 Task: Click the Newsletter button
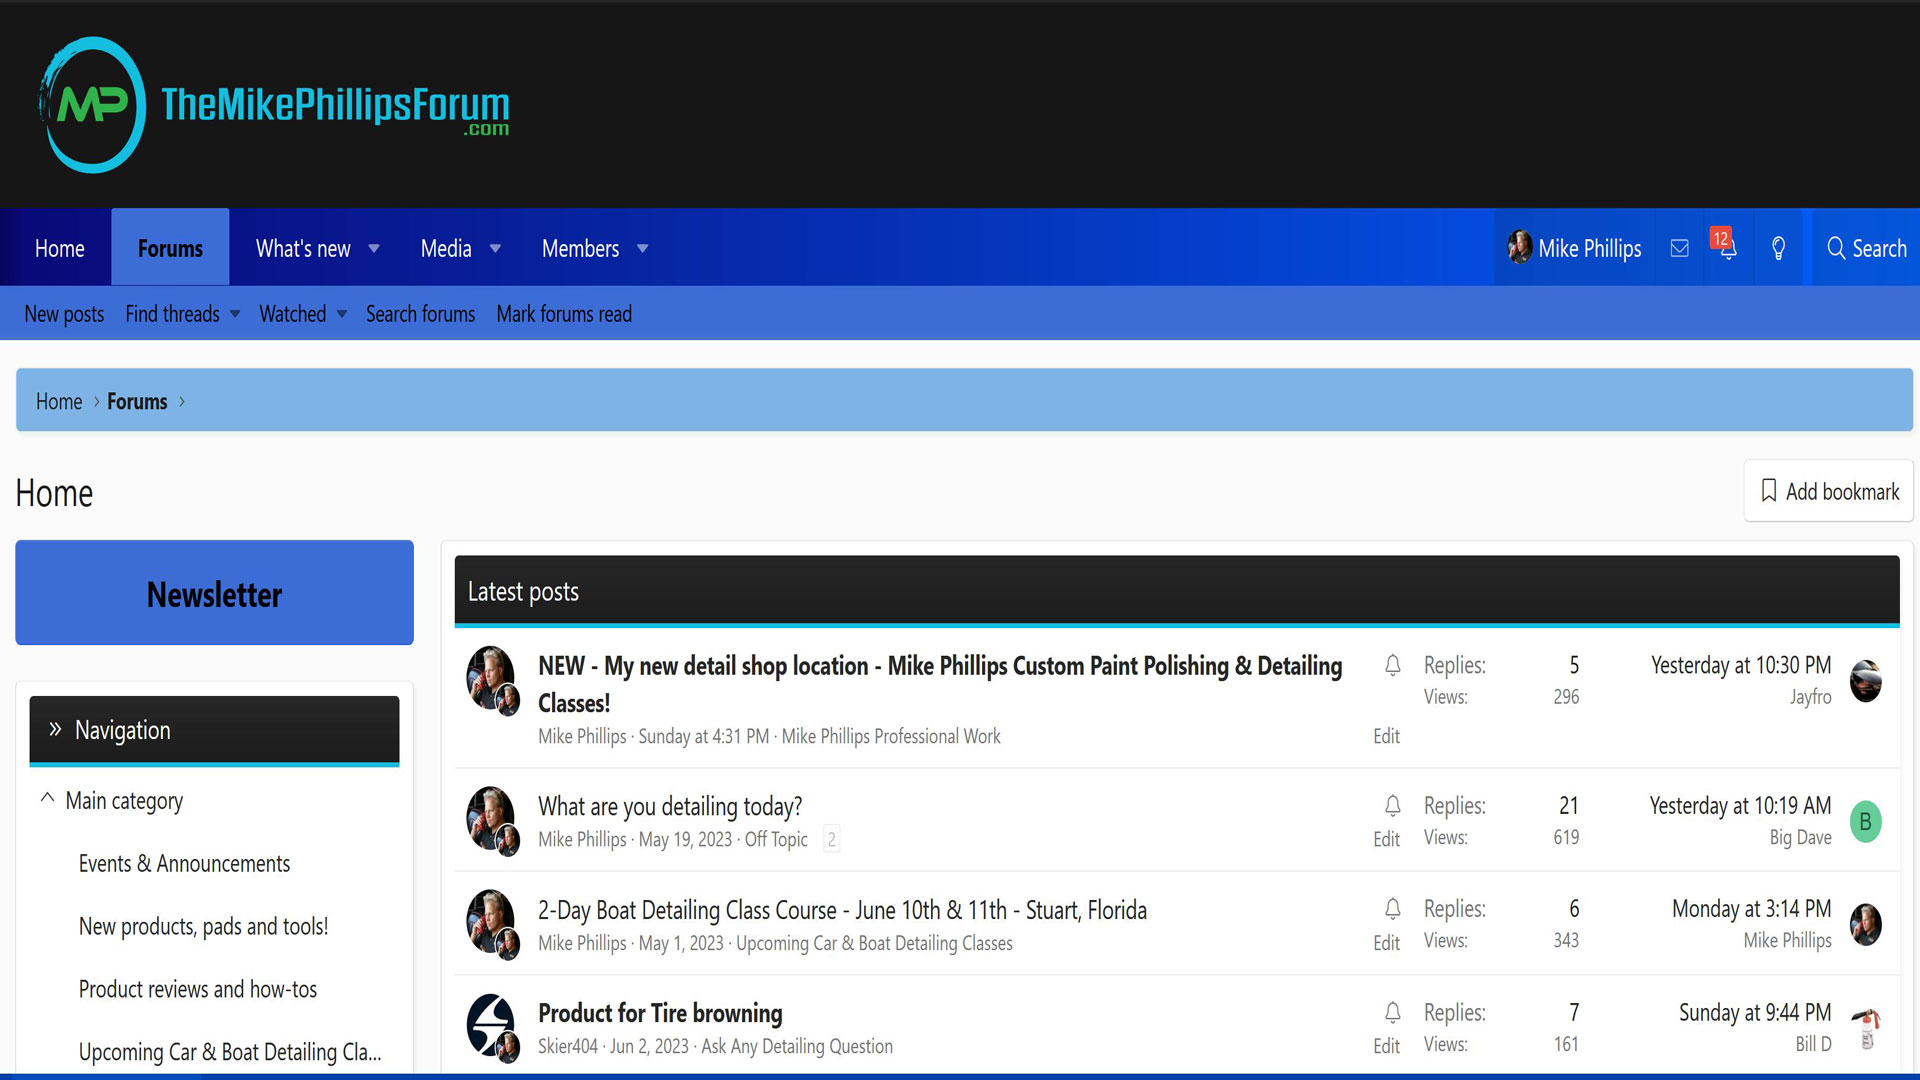point(214,593)
